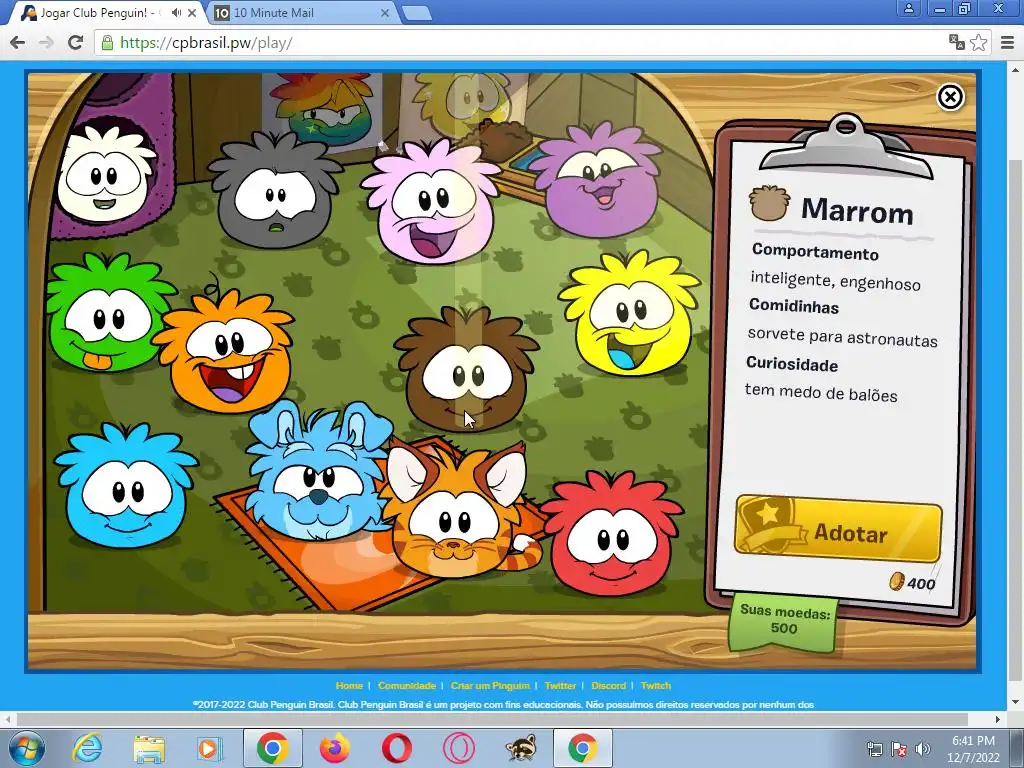Screen dimensions: 1024x768
Task: Open the volume speaker tray icon
Action: 922,749
